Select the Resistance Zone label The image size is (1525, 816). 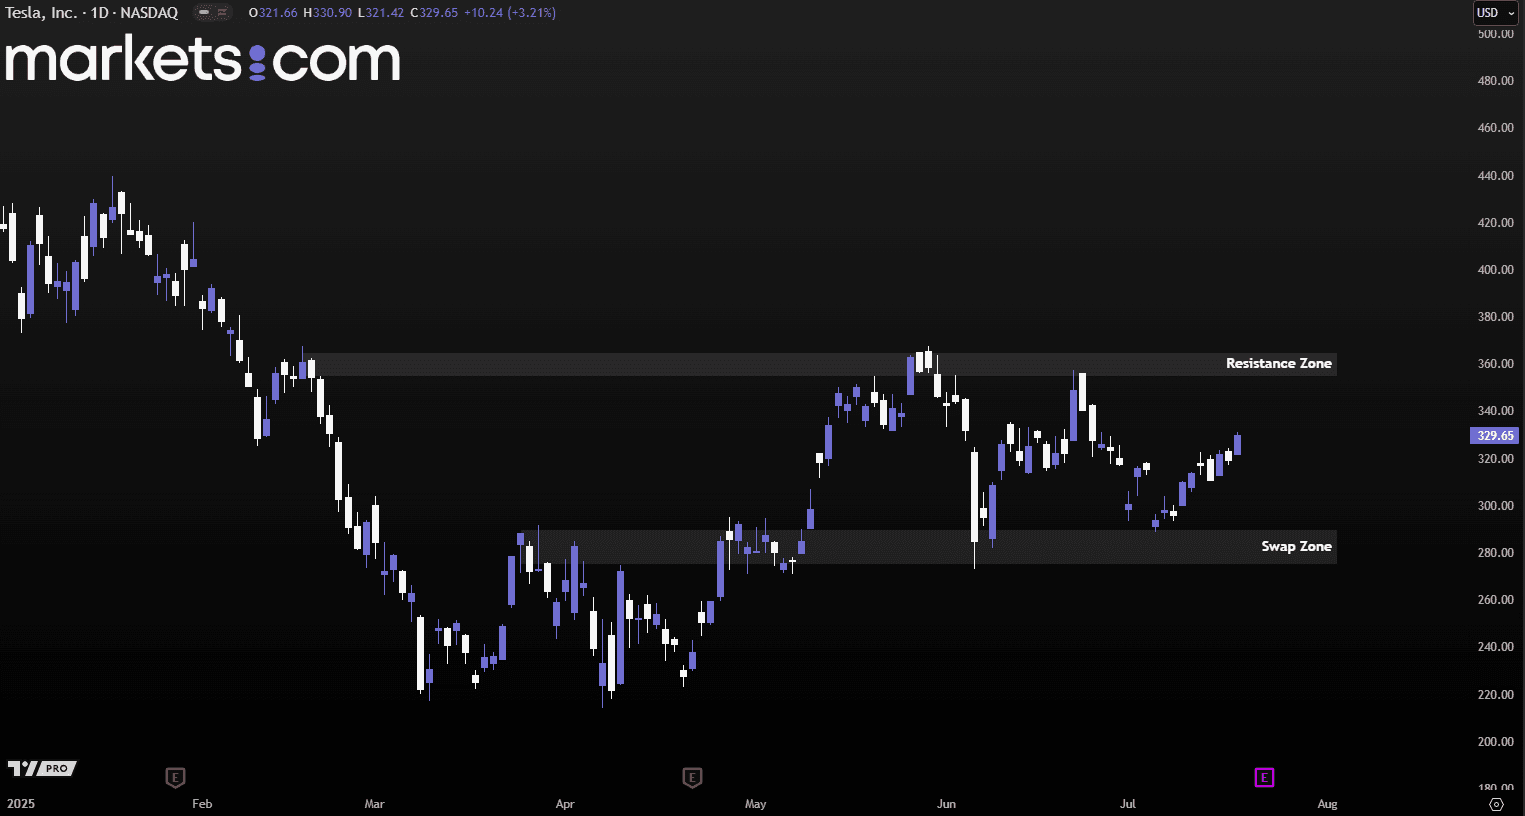[1278, 364]
